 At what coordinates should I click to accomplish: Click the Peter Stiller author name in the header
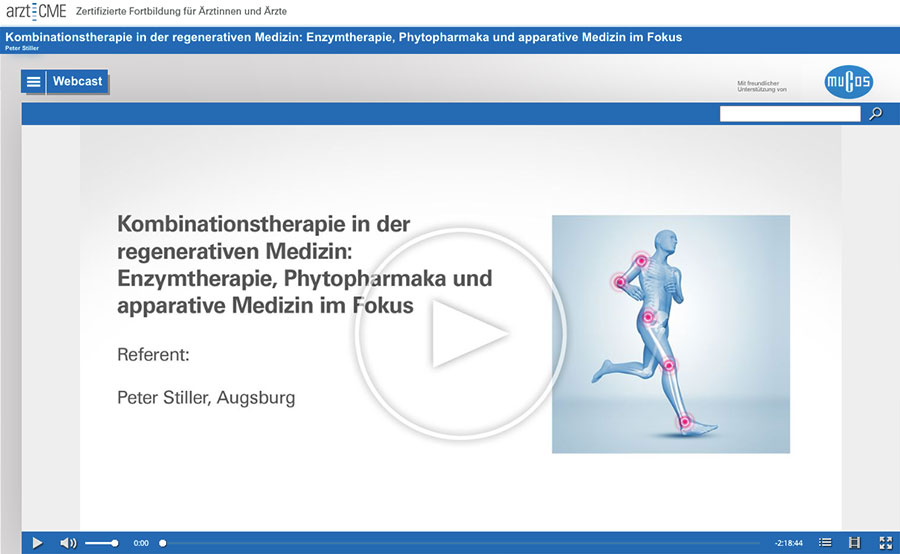[22, 48]
